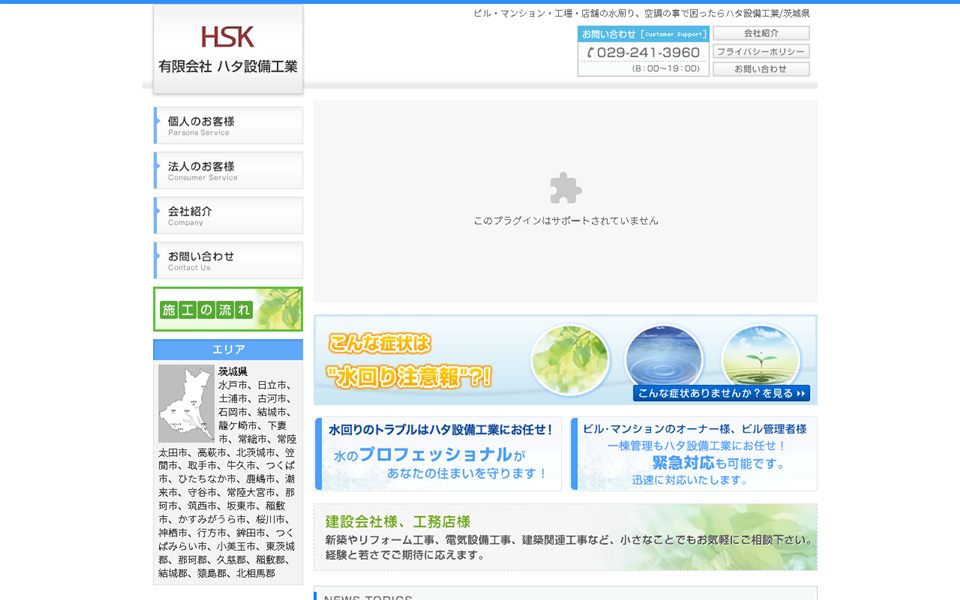The height and width of the screenshot is (600, 960).
Task: Click the header tagline ビル・マンション・工場
Action: click(x=641, y=13)
